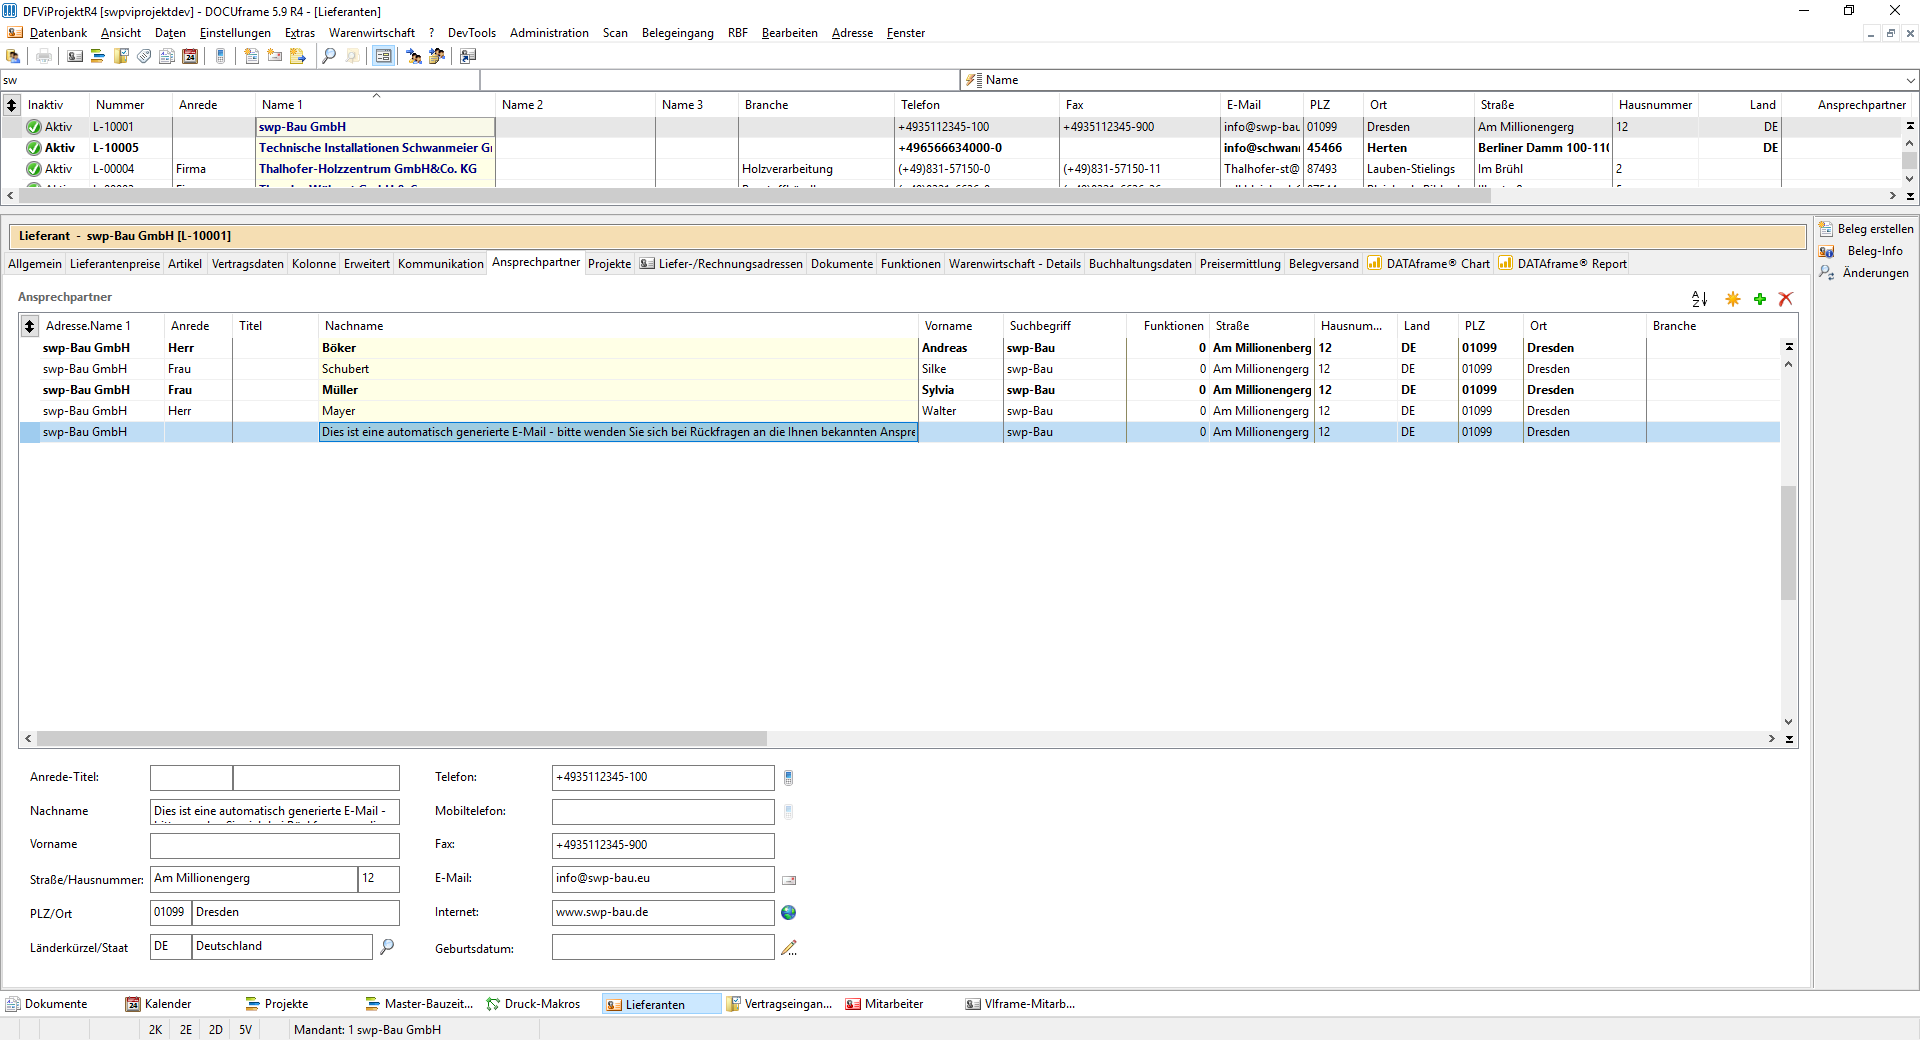This screenshot has height=1040, width=1920.
Task: Open the Dokumente tab
Action: click(841, 264)
